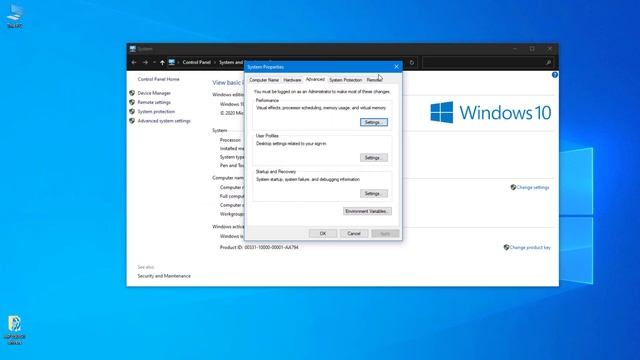Go forward in the System window
The width and height of the screenshot is (640, 360).
click(145, 62)
